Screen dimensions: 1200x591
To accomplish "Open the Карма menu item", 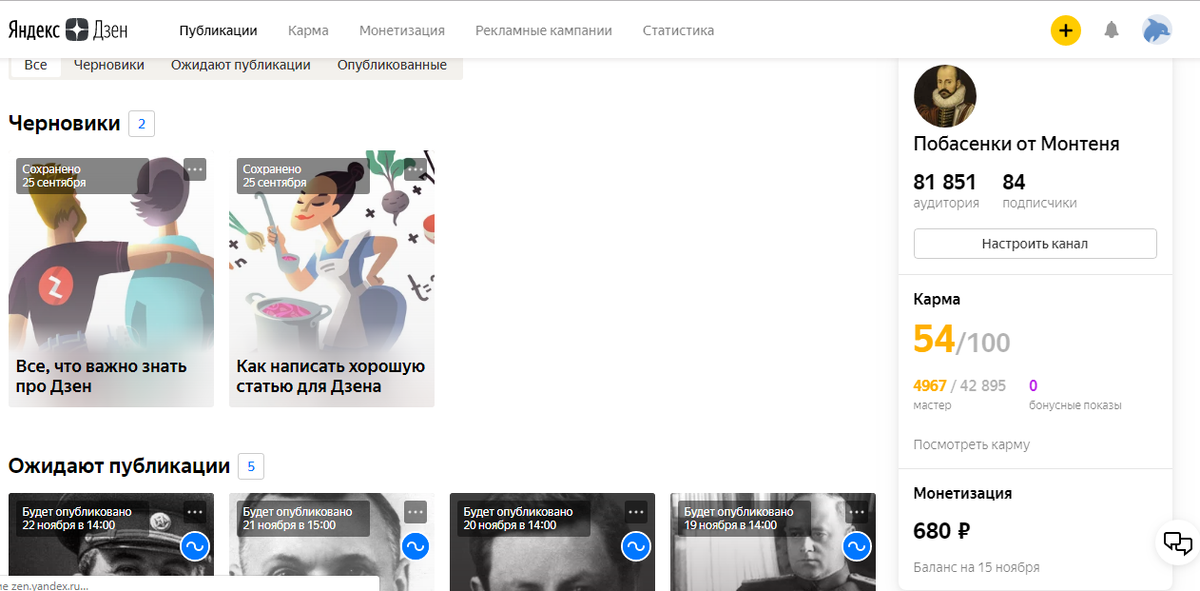I will (x=308, y=30).
